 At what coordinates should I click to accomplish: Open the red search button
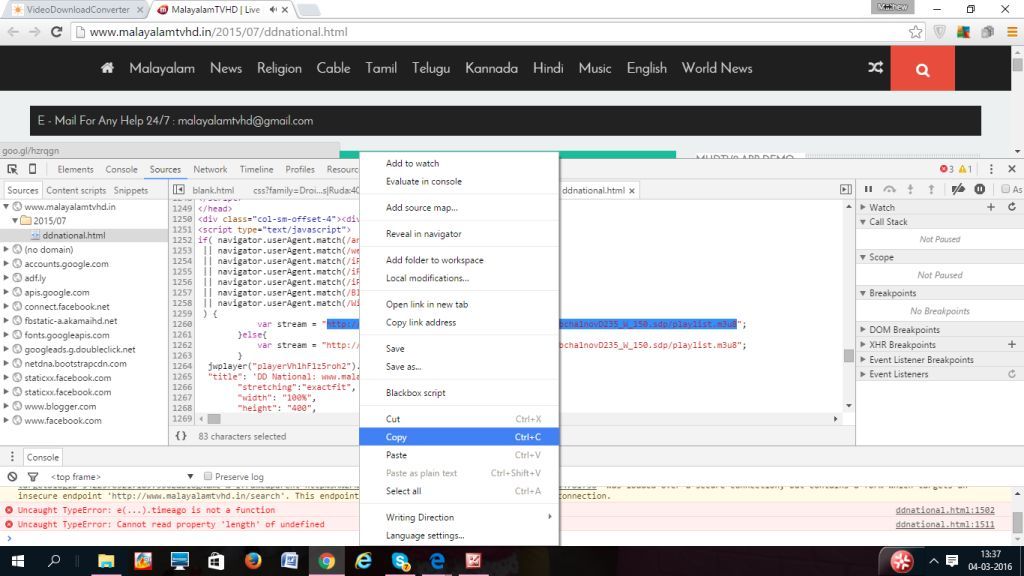[x=922, y=69]
